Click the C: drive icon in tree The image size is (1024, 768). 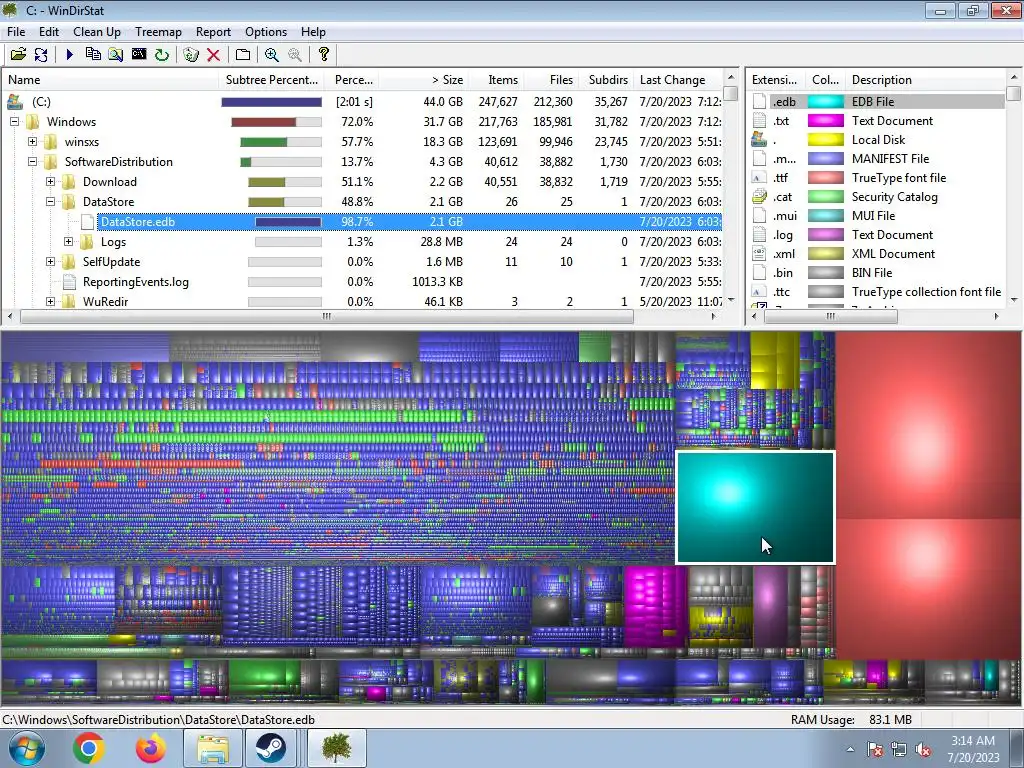[x=15, y=102]
